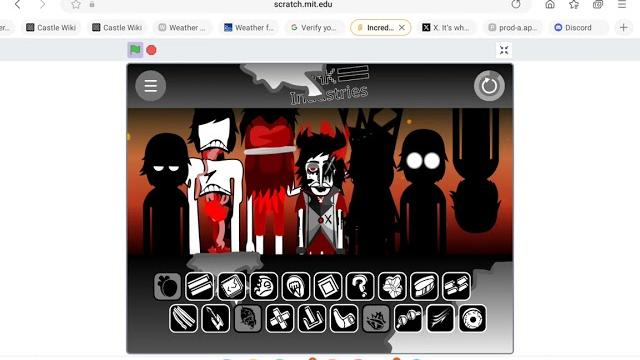Close the Incredibox browser tab
This screenshot has height=360, width=640.
402,27
